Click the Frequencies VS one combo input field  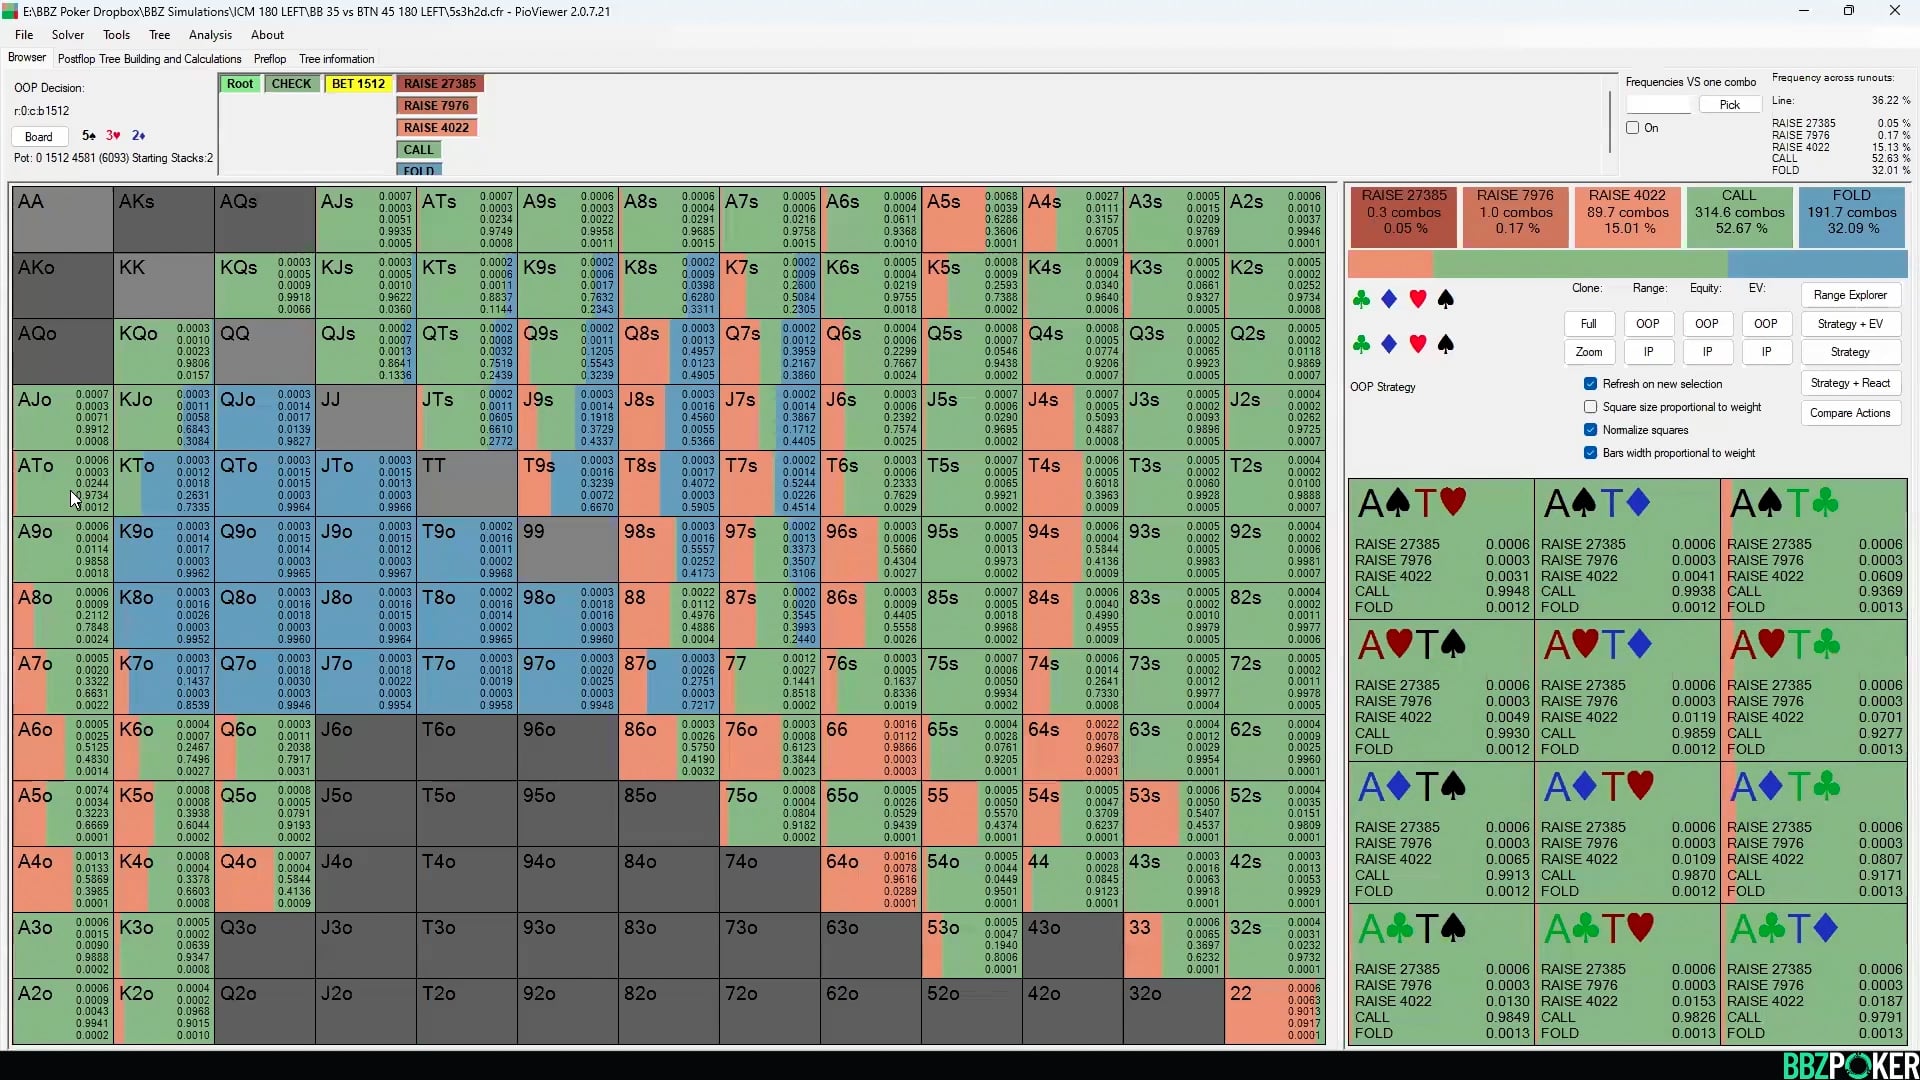click(1658, 105)
